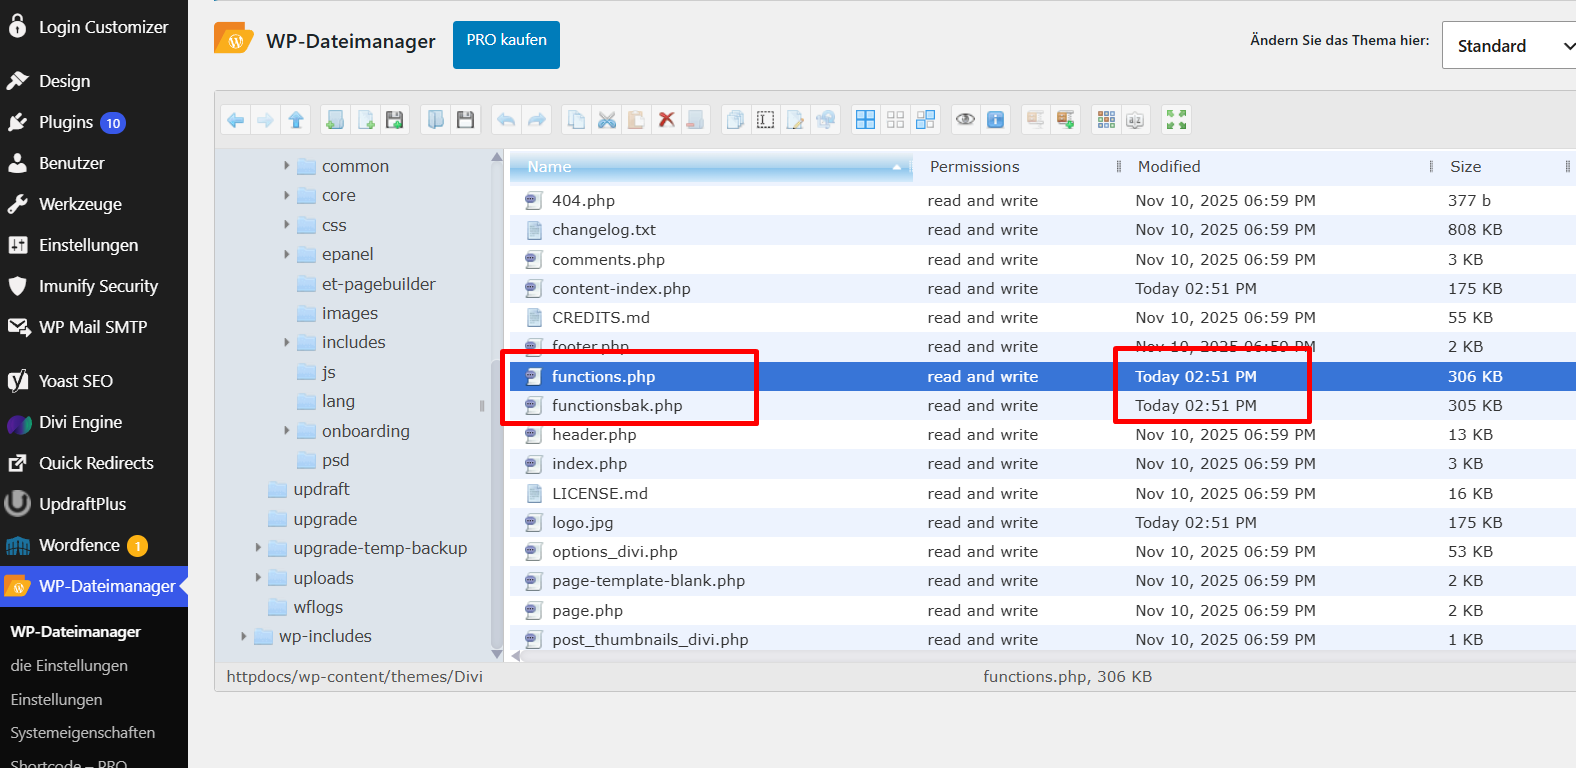Image resolution: width=1576 pixels, height=768 pixels.
Task: Download the selected file via toolbar
Action: [x=465, y=120]
